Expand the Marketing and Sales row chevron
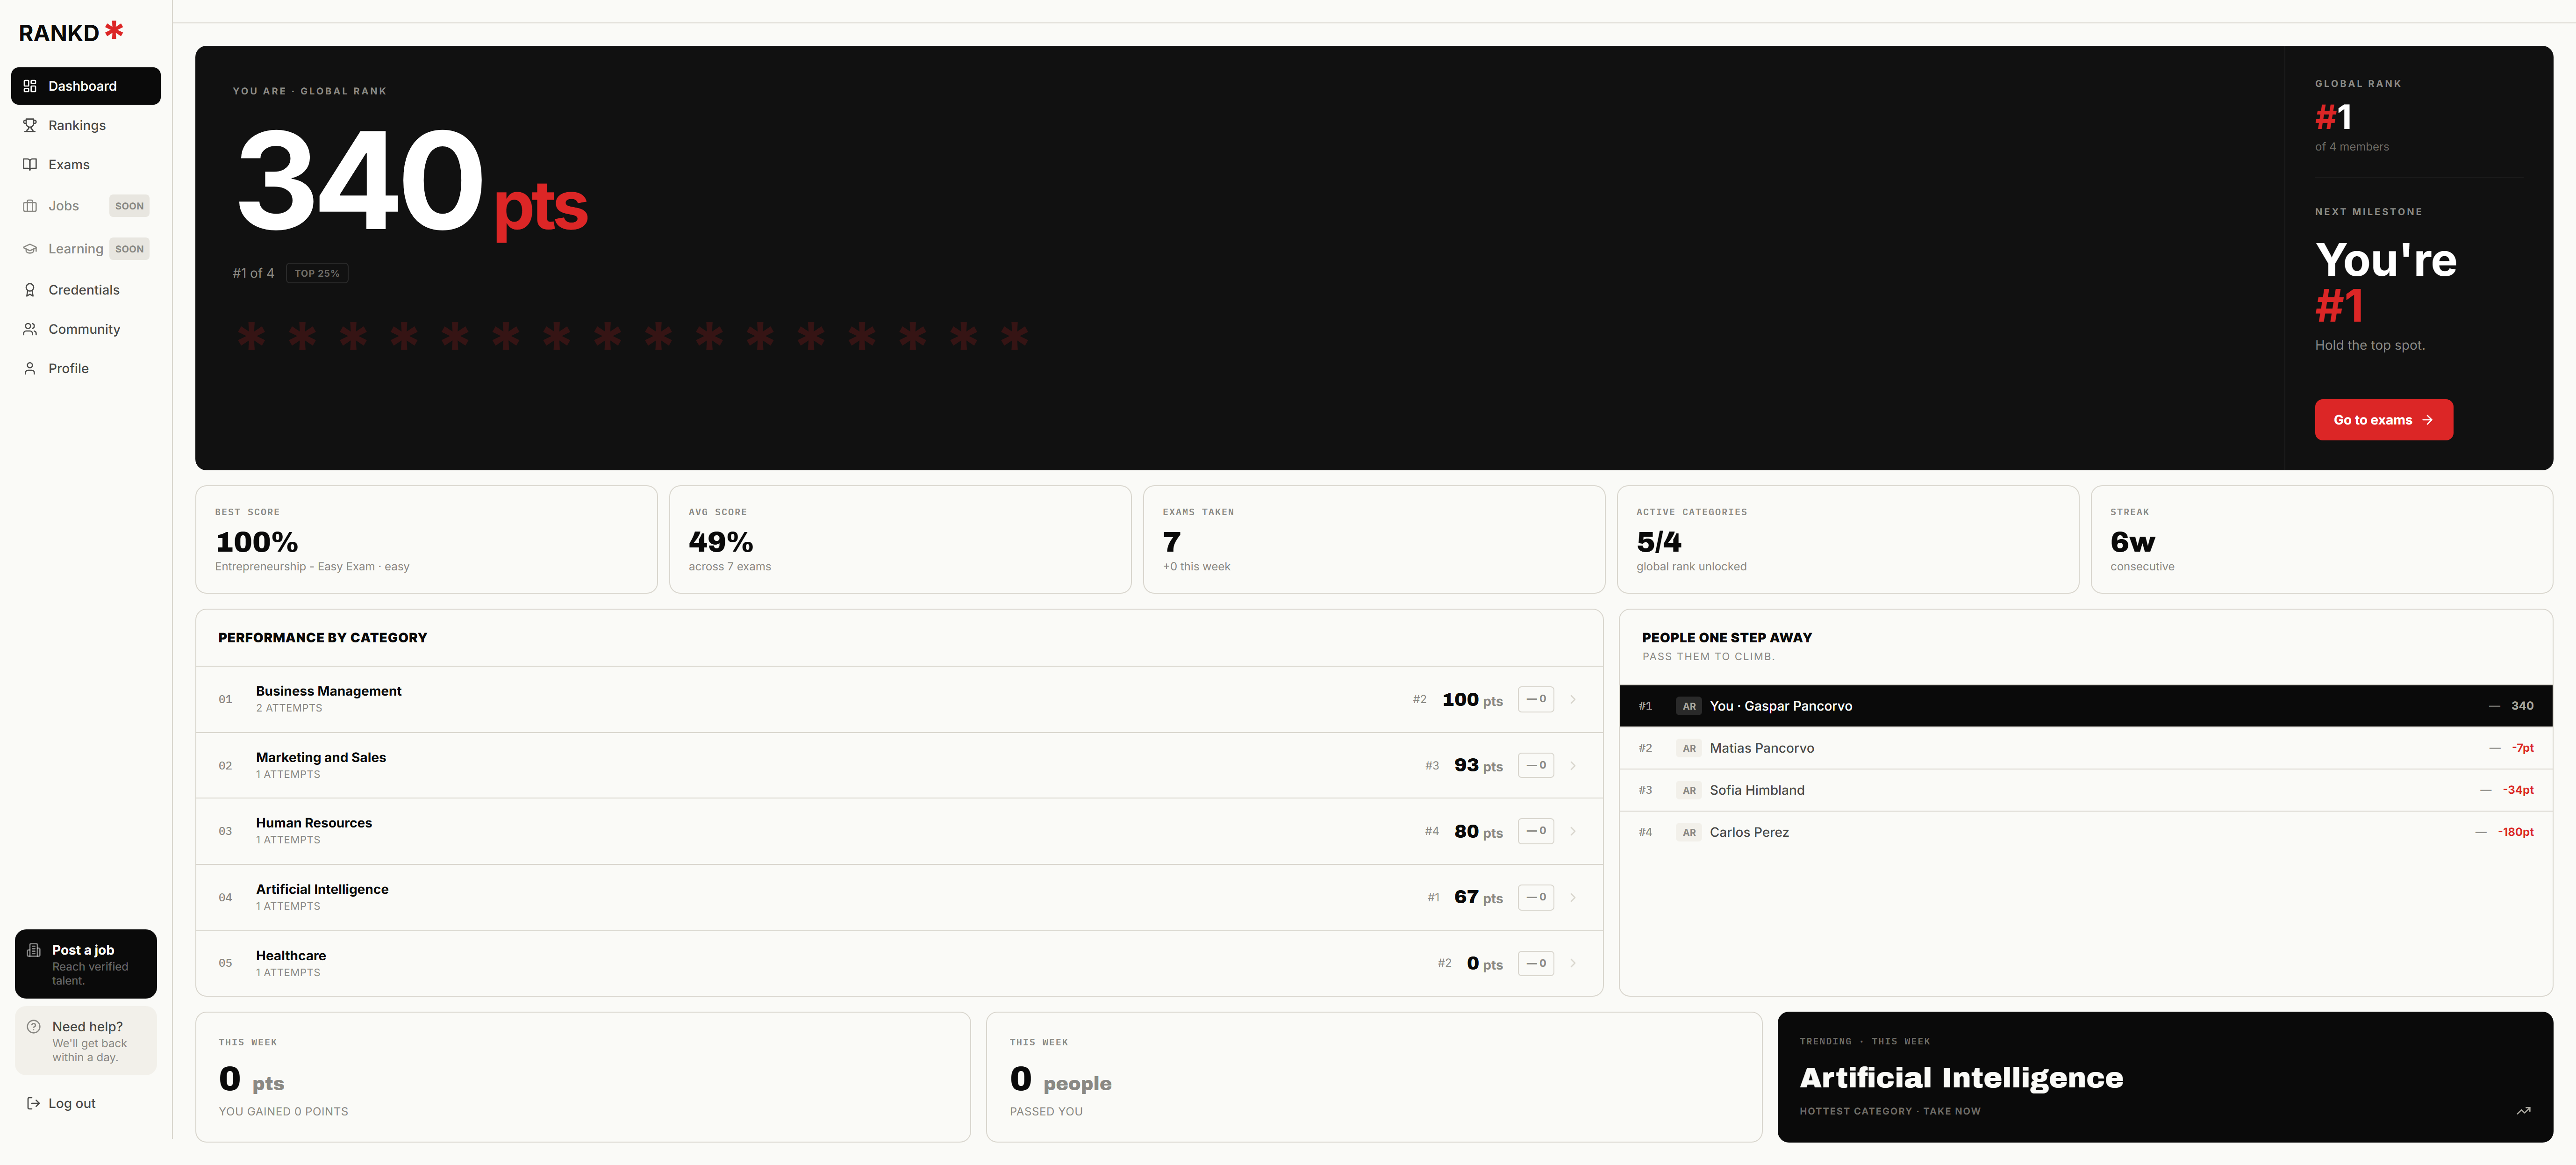This screenshot has width=2576, height=1165. tap(1573, 766)
